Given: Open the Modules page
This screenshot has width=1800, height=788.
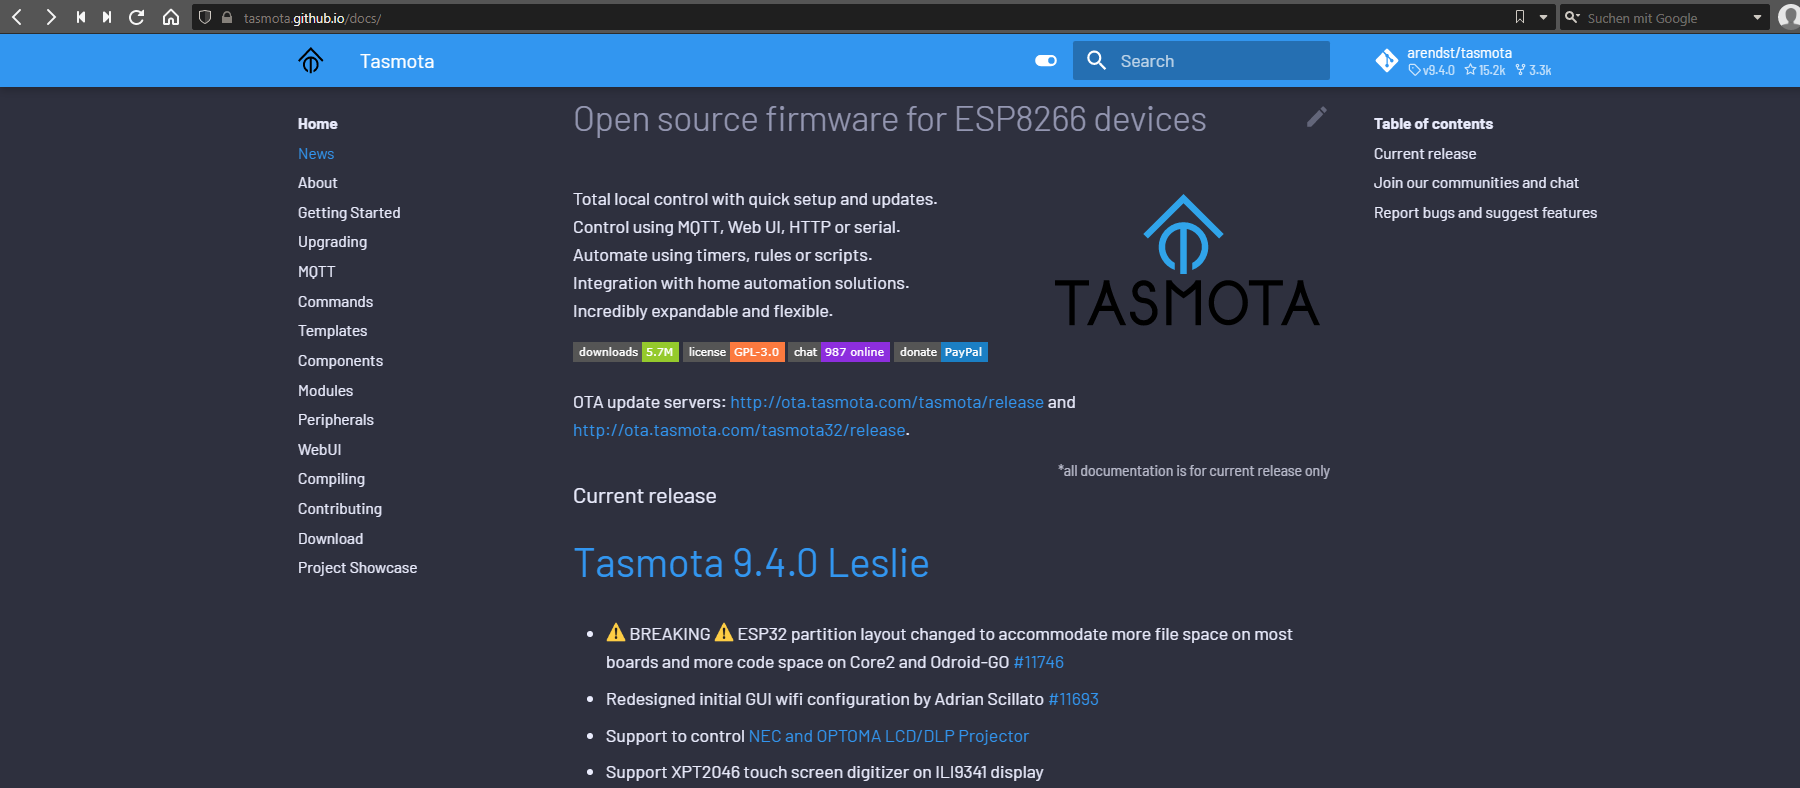Looking at the screenshot, I should click(326, 391).
